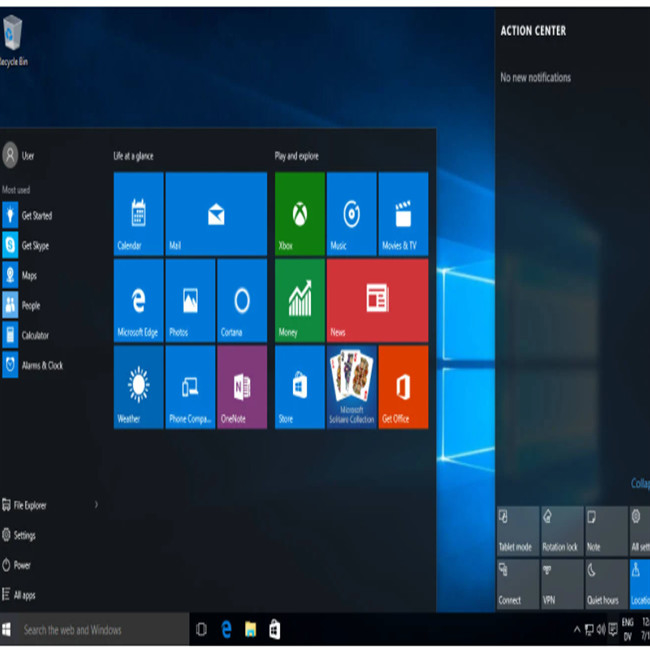Screen dimensions: 650x650
Task: Open the Weather tile
Action: [x=138, y=387]
